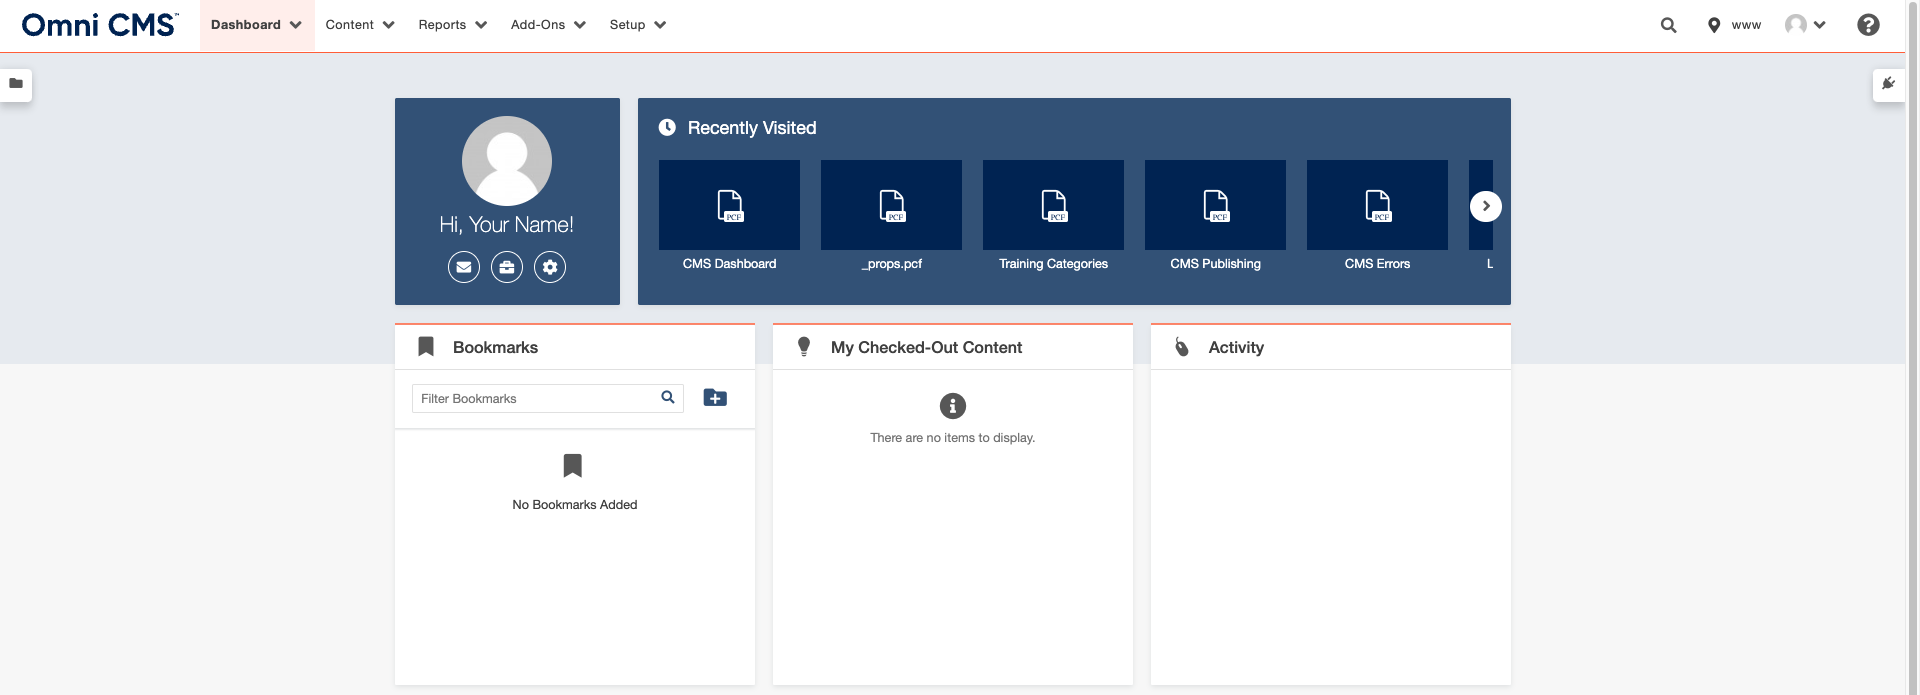This screenshot has height=695, width=1920.
Task: Open the CMS Errors recent tile
Action: pyautogui.click(x=1377, y=205)
